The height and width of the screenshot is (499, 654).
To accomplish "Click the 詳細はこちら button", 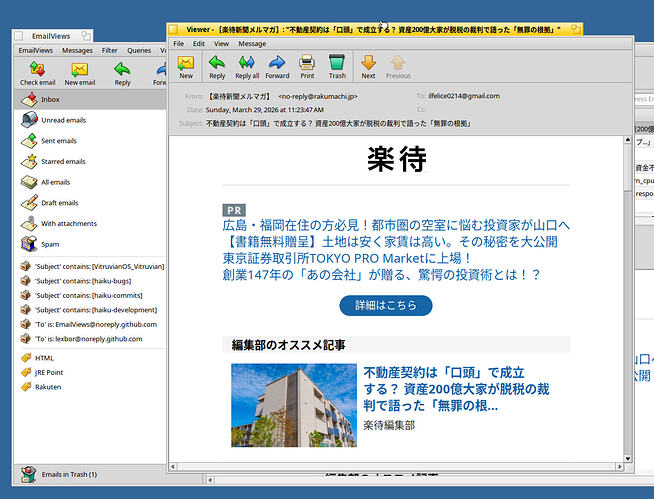I will coord(386,305).
